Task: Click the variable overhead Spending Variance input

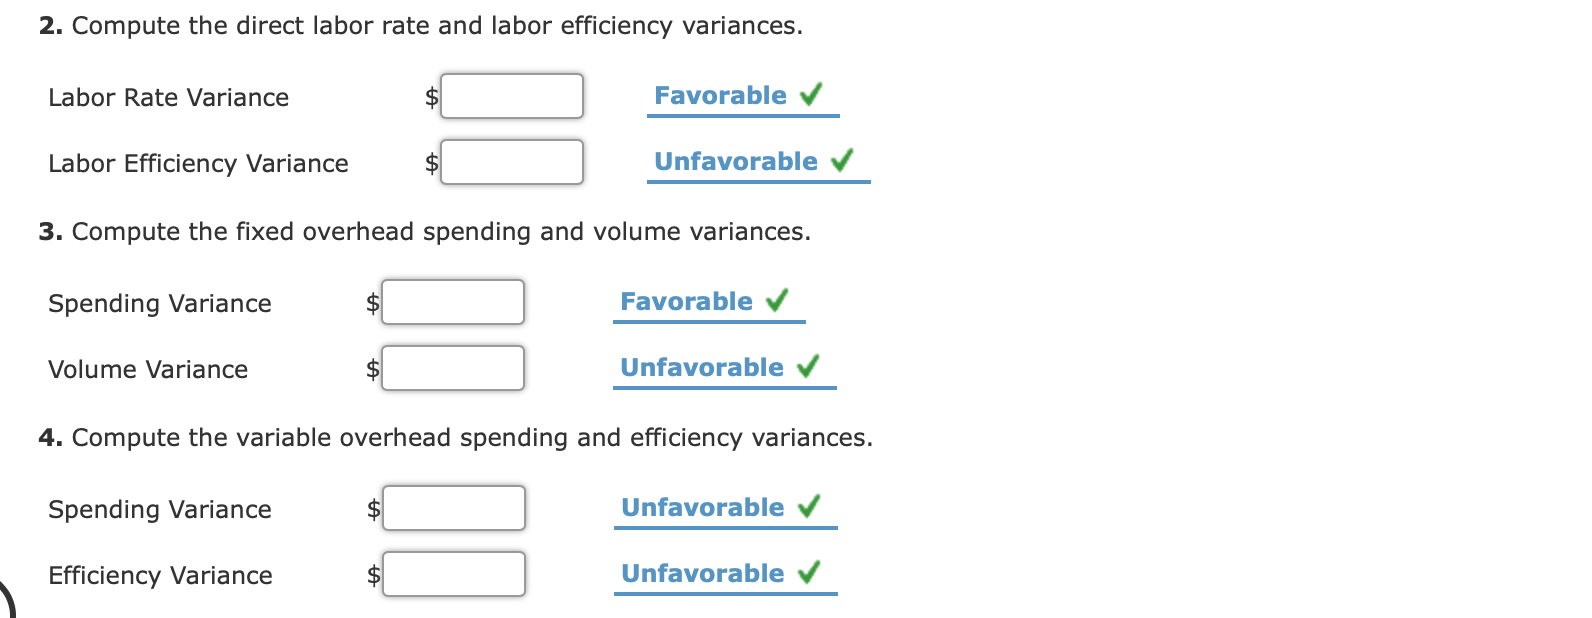Action: (454, 508)
